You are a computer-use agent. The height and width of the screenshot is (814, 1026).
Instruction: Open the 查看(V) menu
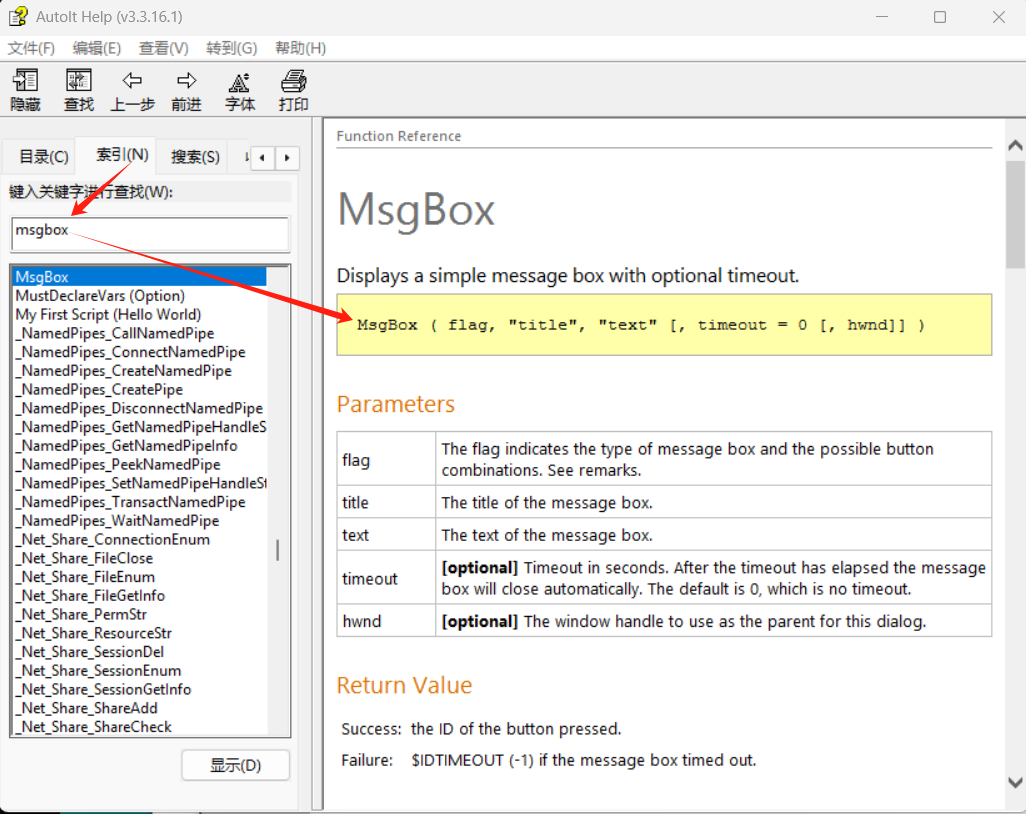point(164,48)
